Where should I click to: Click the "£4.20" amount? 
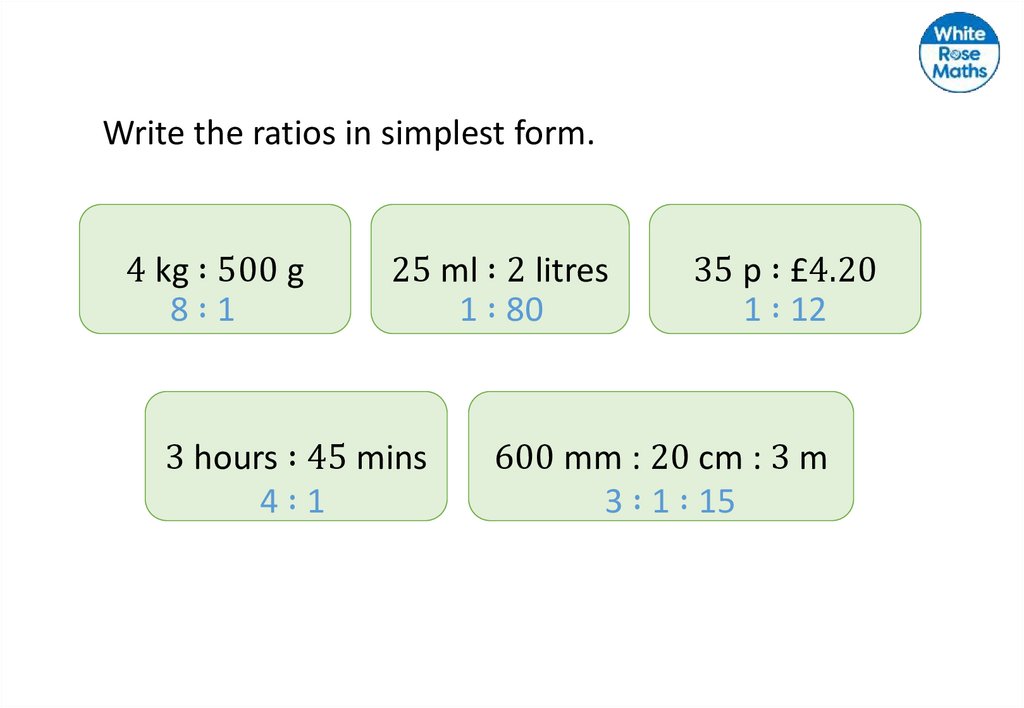829,271
